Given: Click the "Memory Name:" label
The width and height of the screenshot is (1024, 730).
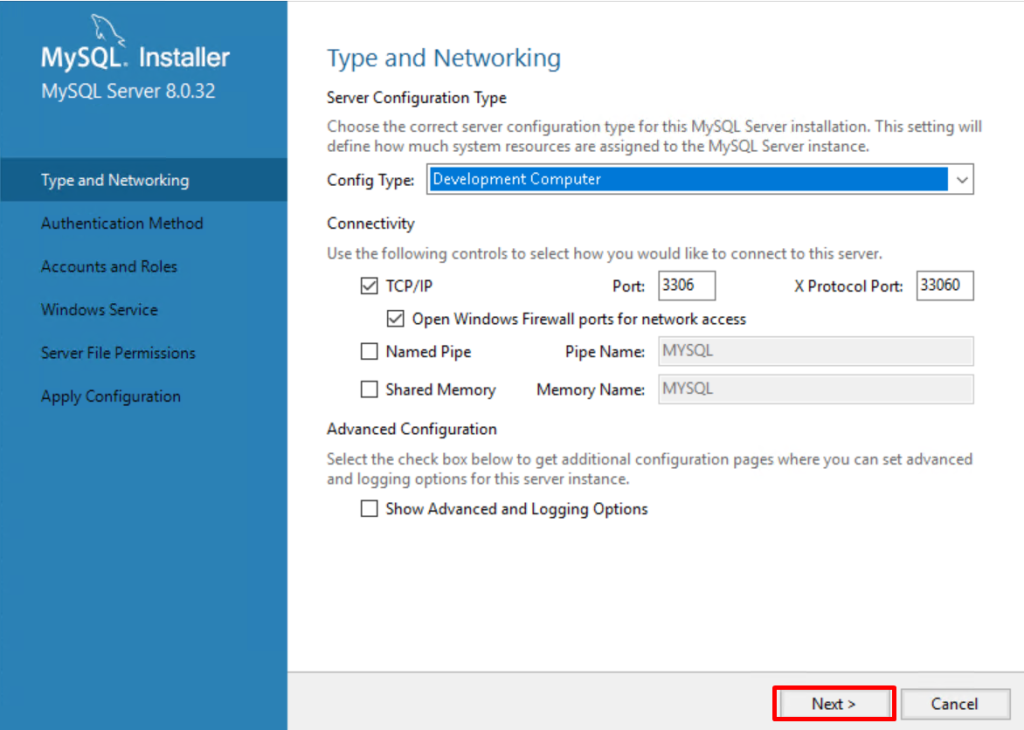Looking at the screenshot, I should click(x=591, y=390).
